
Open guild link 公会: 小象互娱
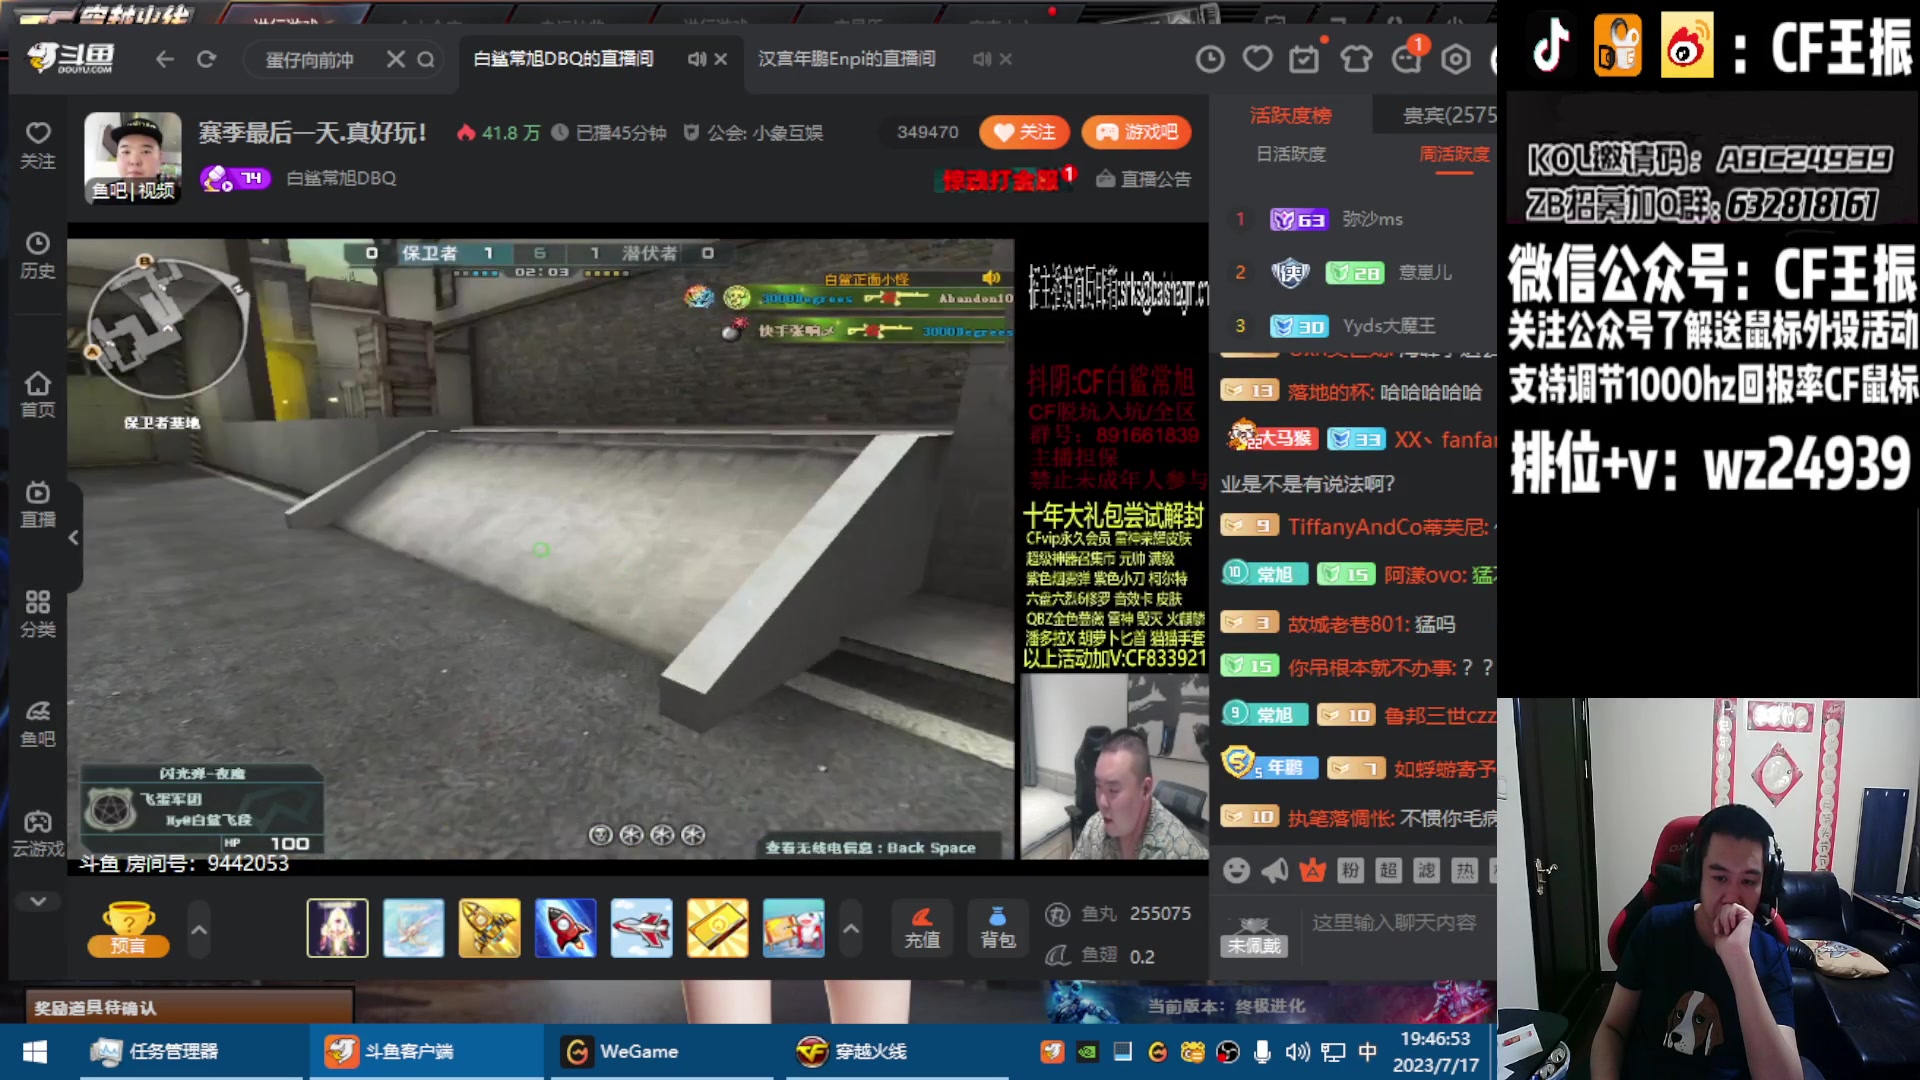point(753,133)
